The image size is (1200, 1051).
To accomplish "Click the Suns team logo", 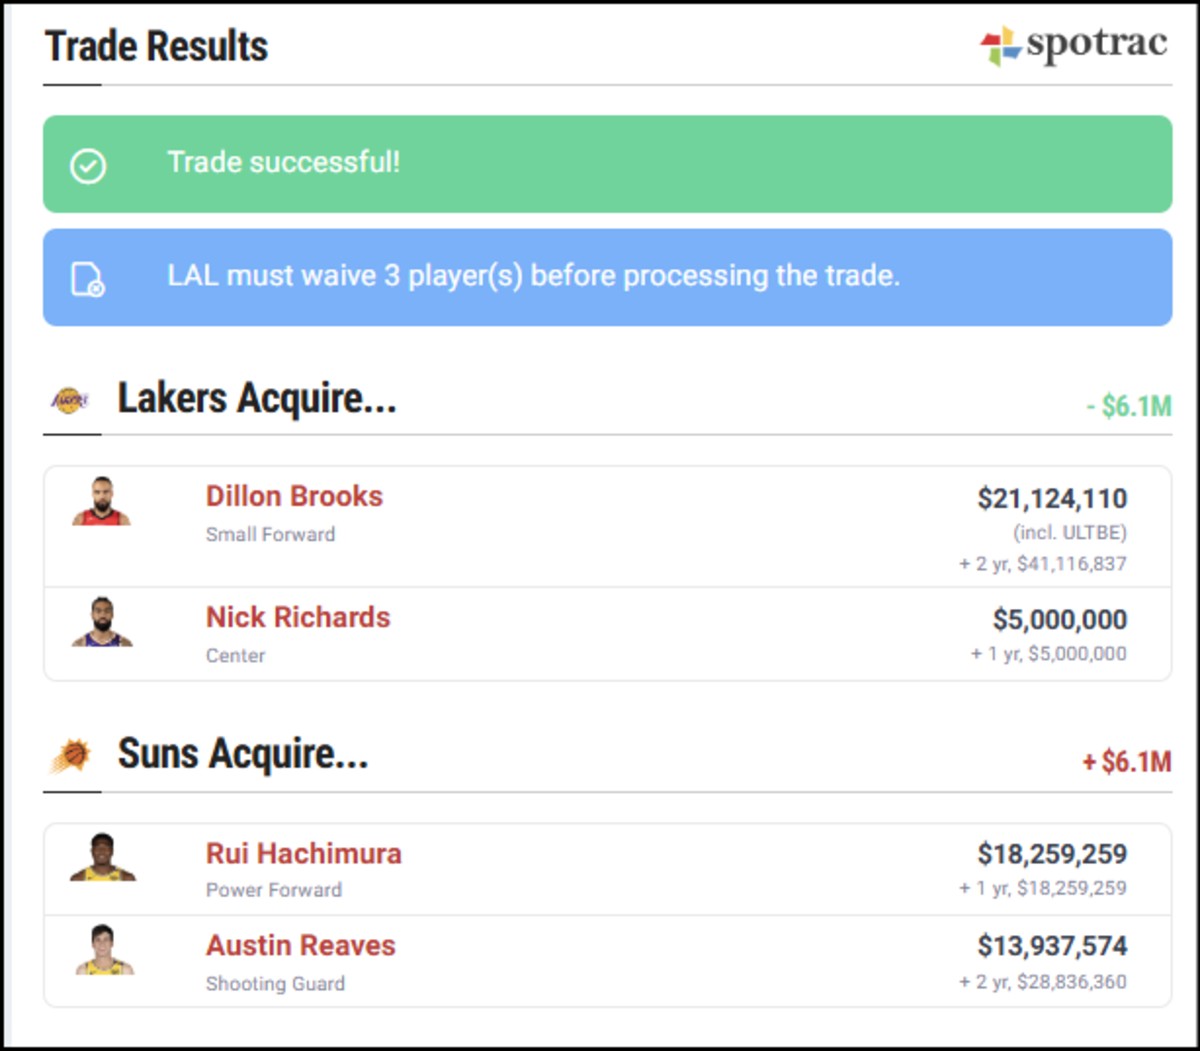I will [x=70, y=755].
